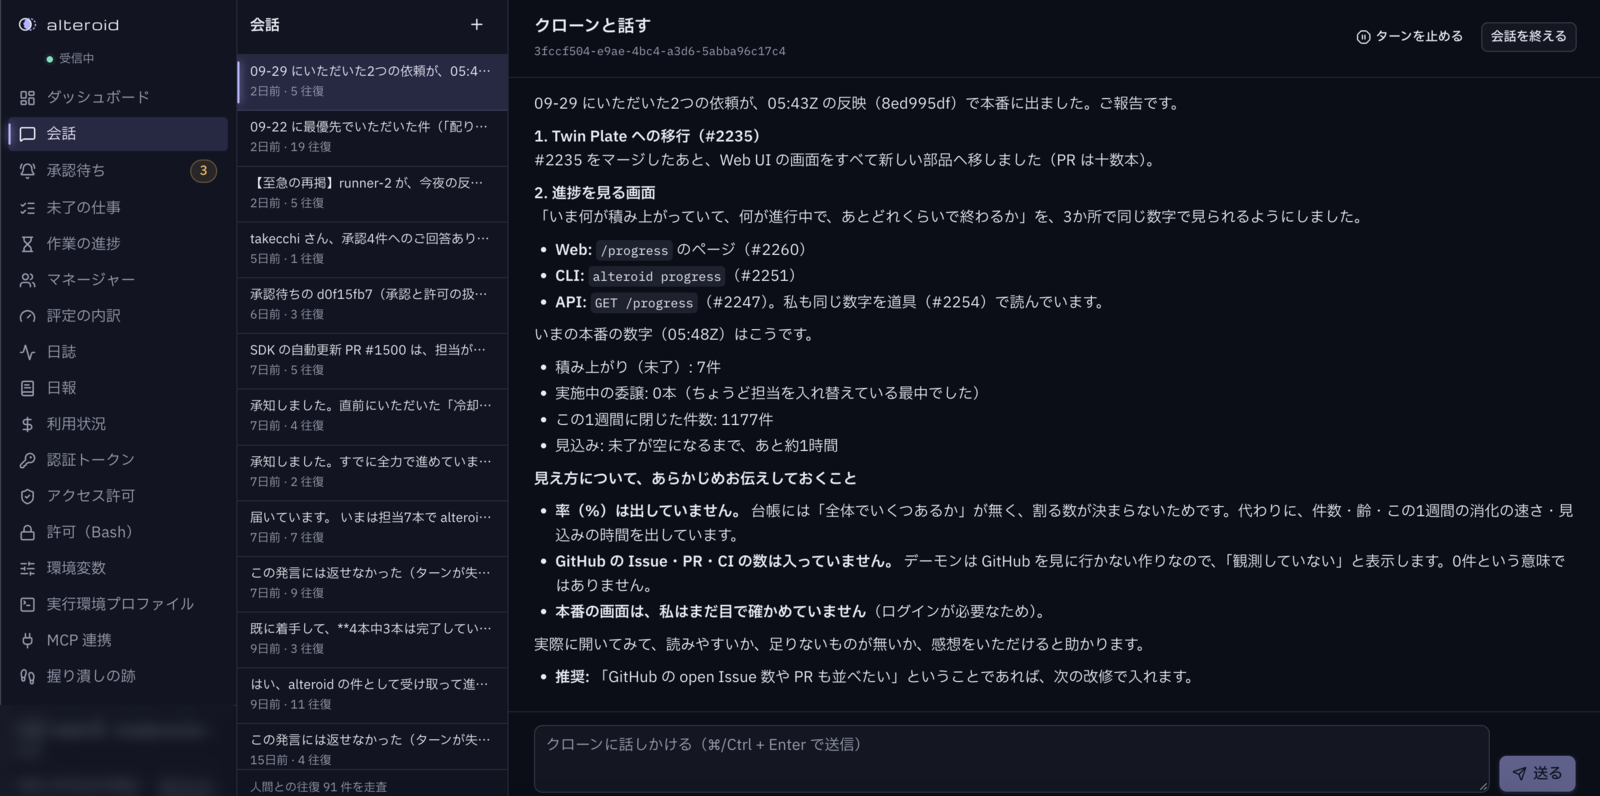1600x796 pixels.
Task: Open the ダッシュボード grid icon
Action: click(x=27, y=97)
